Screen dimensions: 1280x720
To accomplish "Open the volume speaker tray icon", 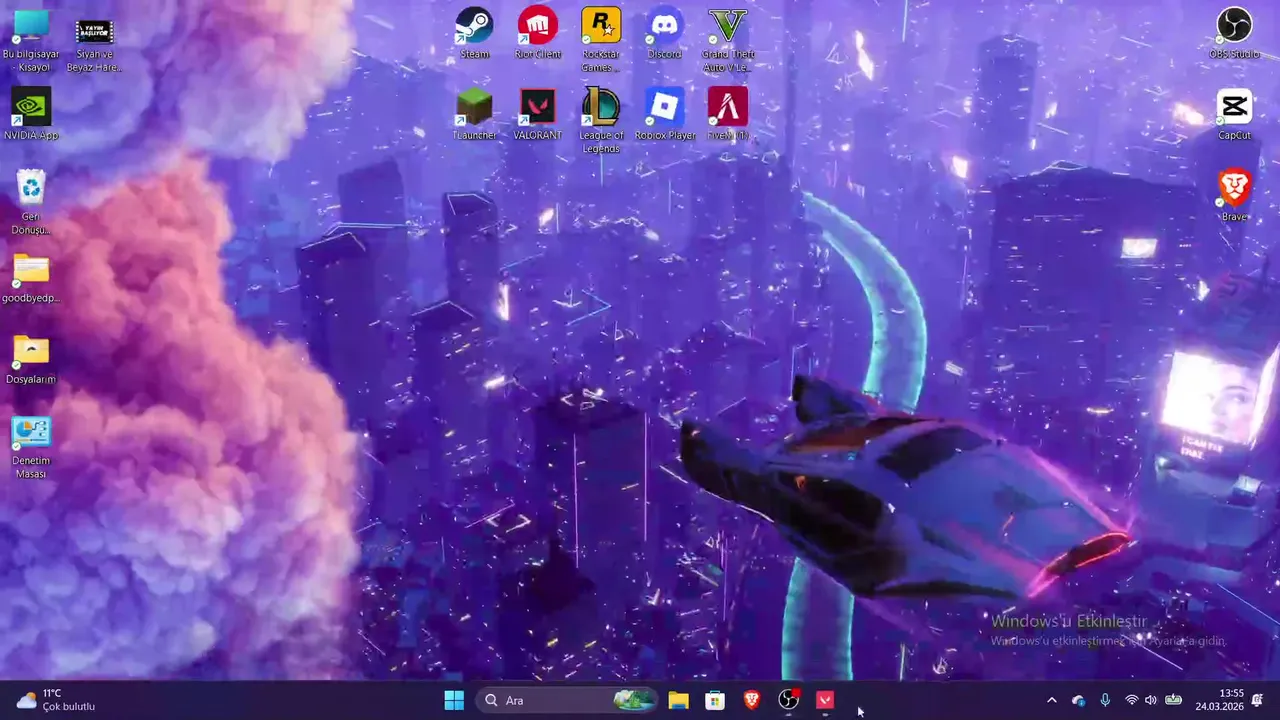I will (1150, 700).
